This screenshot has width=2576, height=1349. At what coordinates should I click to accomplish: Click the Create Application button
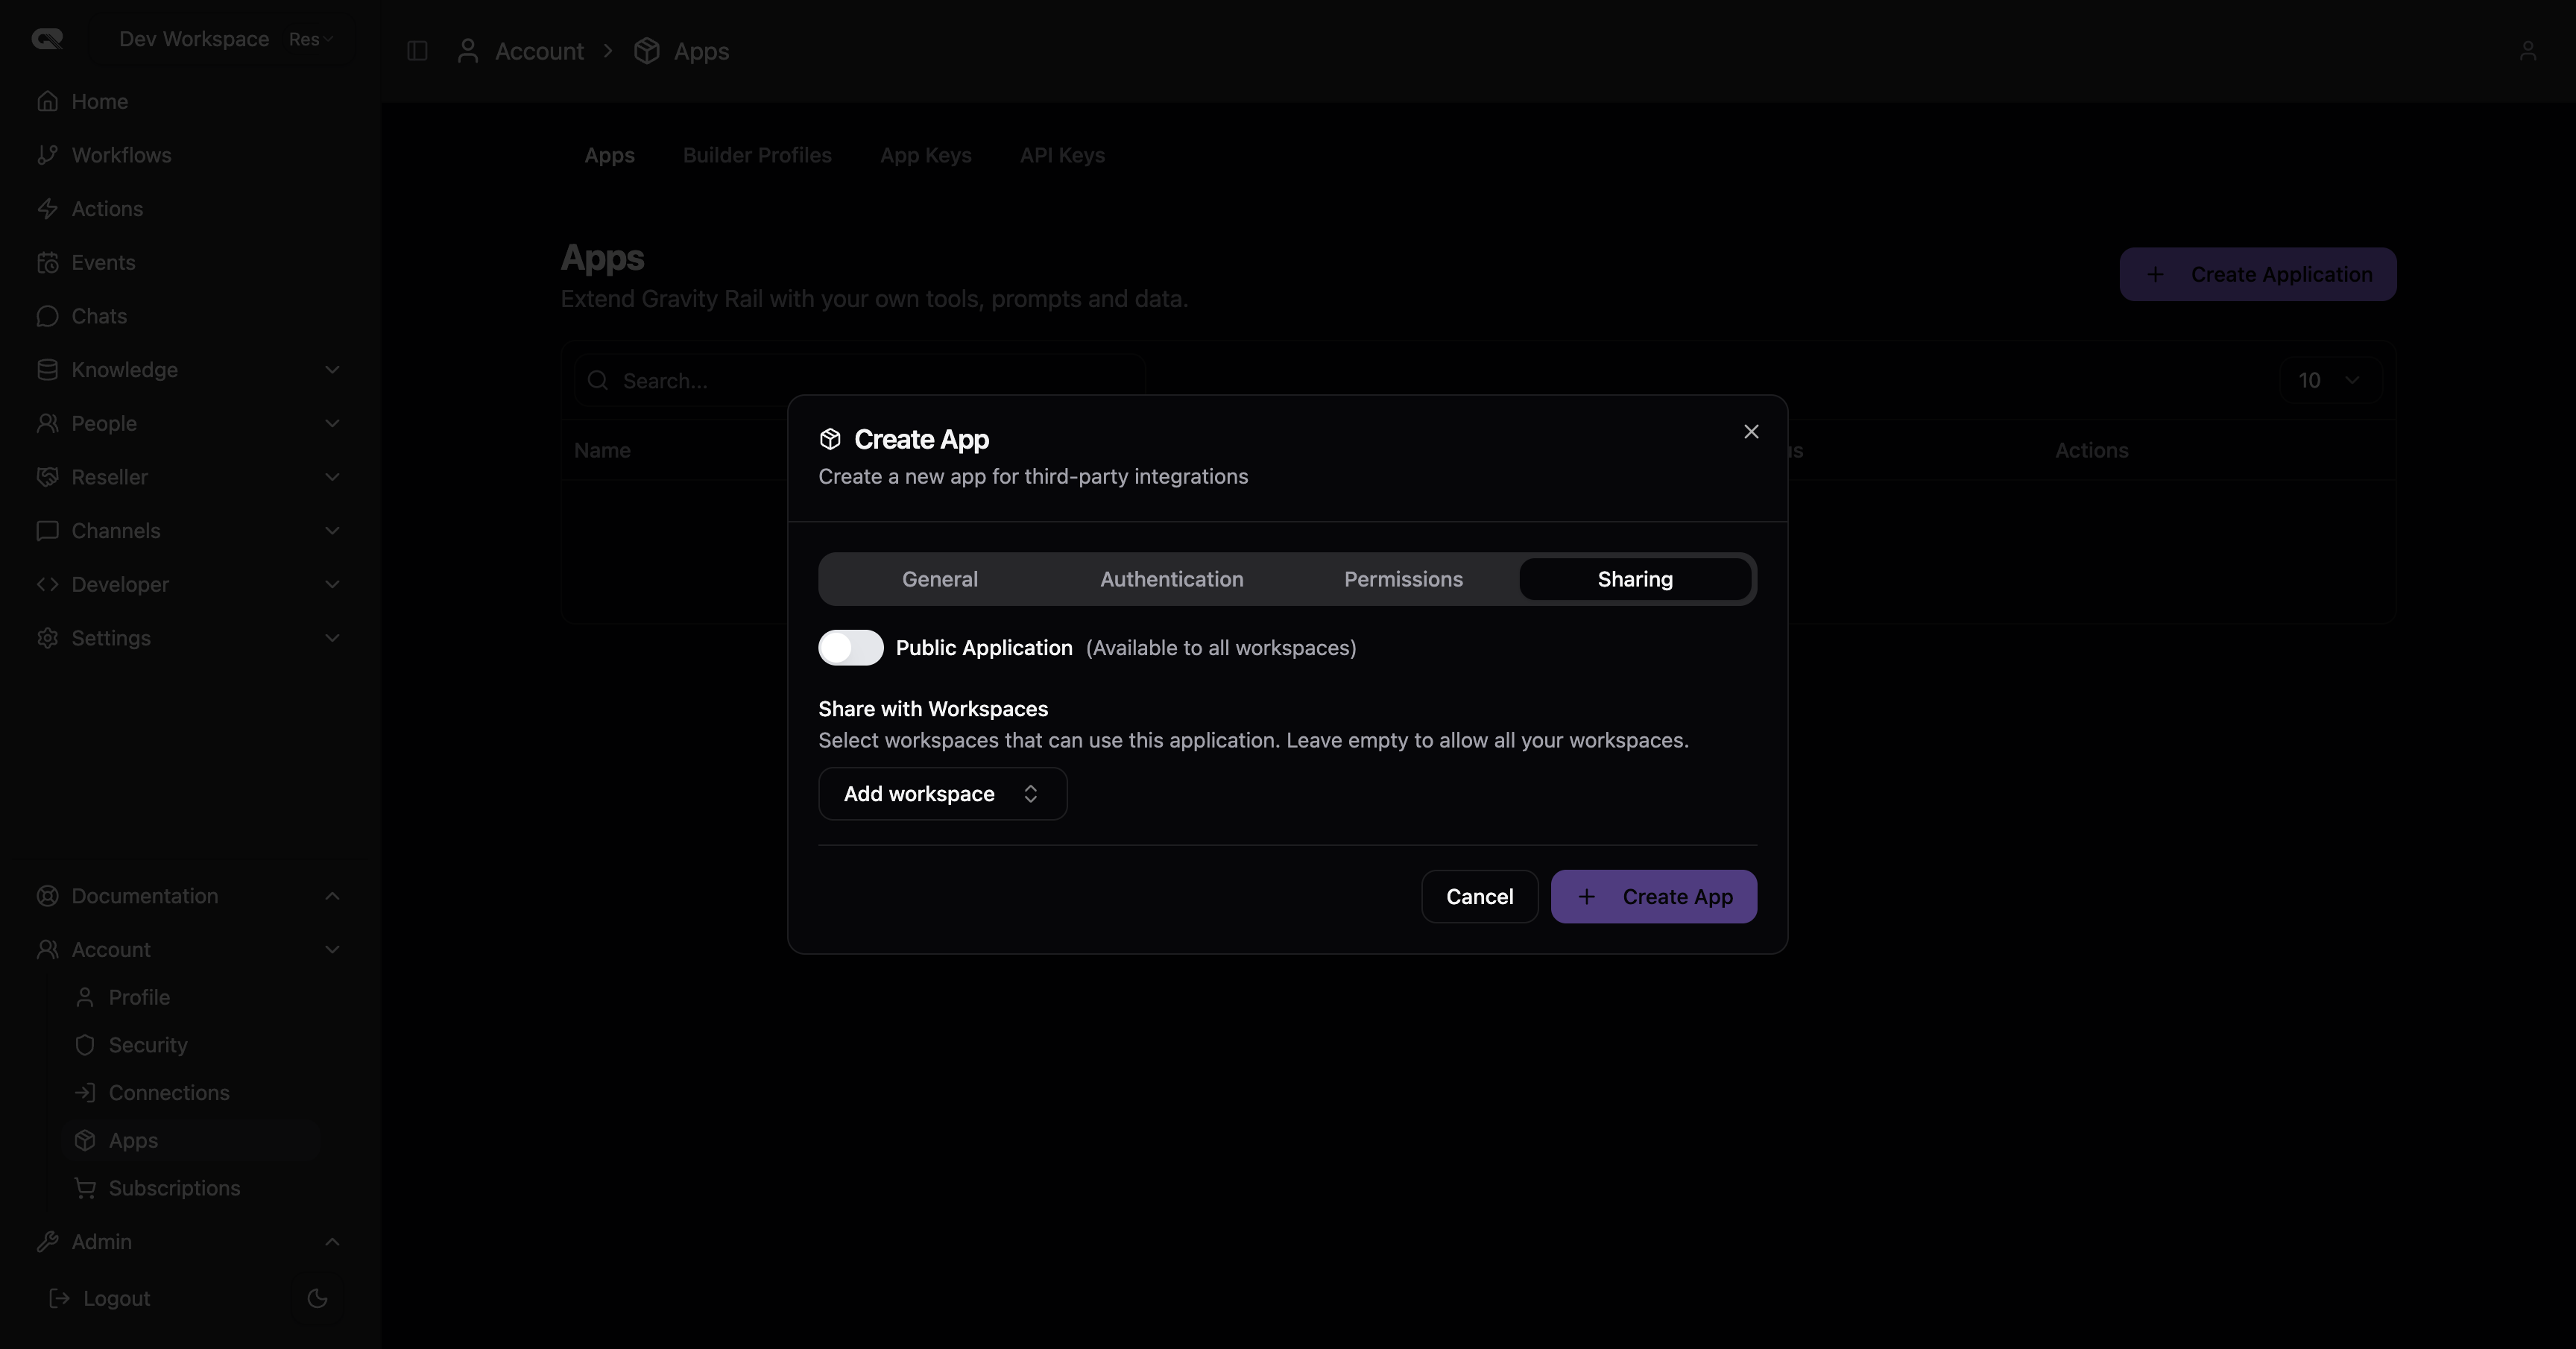point(2257,274)
